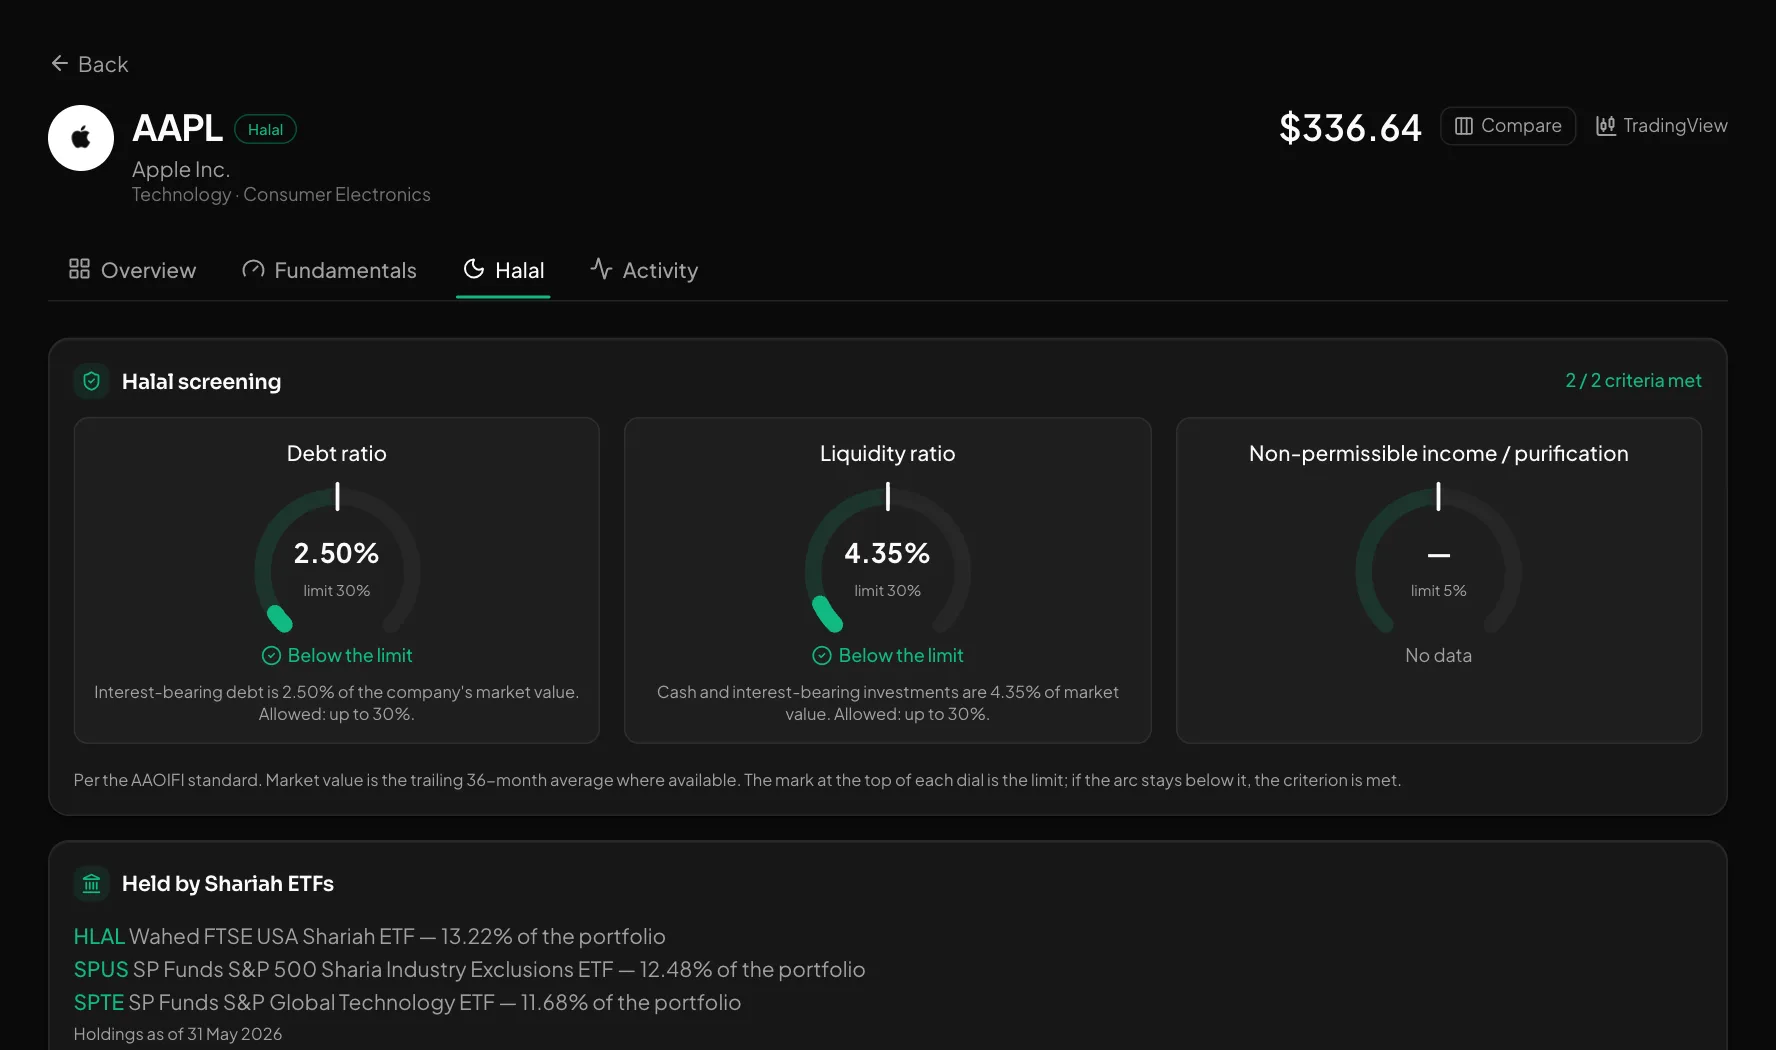Viewport: 1776px width, 1050px height.
Task: Go back using the Back link
Action: click(x=90, y=64)
